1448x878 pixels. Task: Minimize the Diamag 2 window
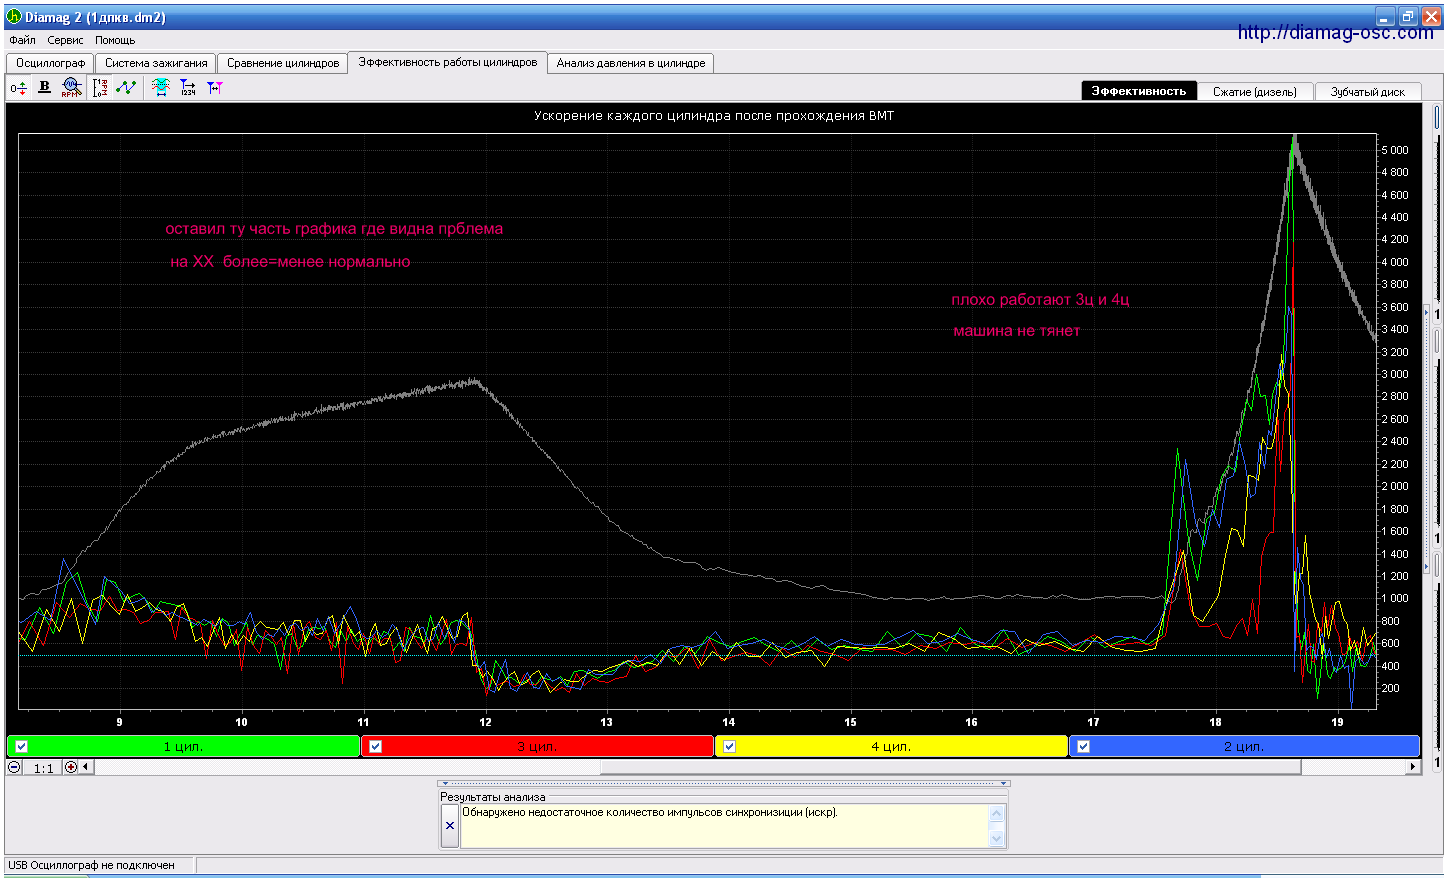pyautogui.click(x=1385, y=16)
